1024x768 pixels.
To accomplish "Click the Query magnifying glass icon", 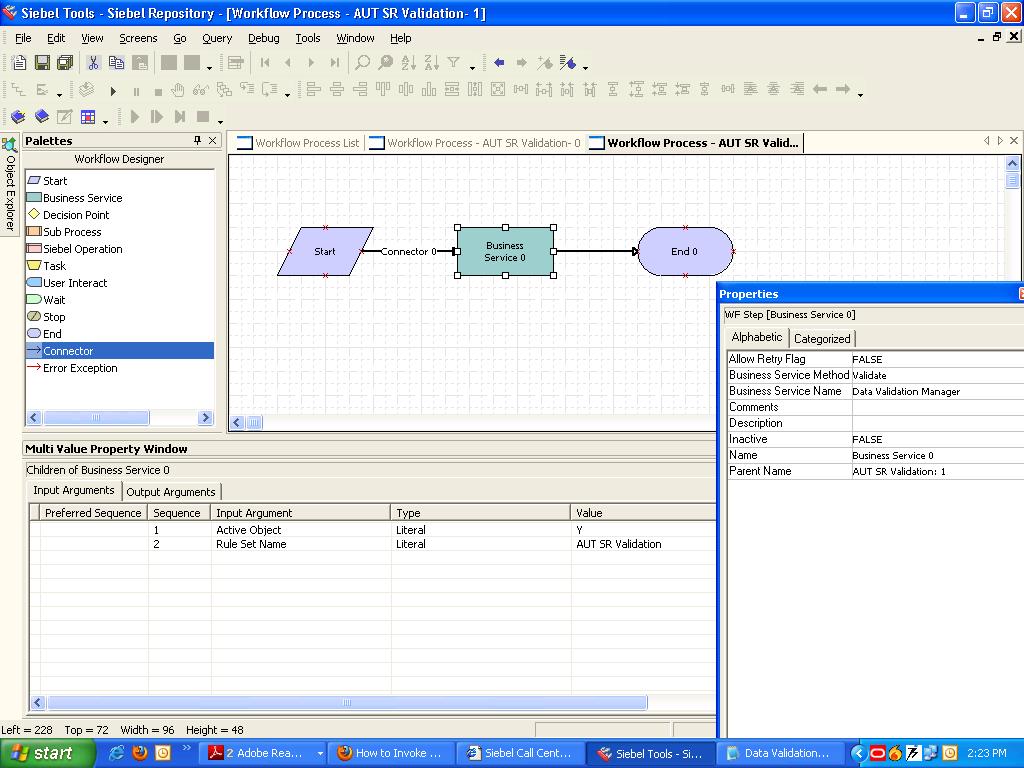I will [362, 63].
